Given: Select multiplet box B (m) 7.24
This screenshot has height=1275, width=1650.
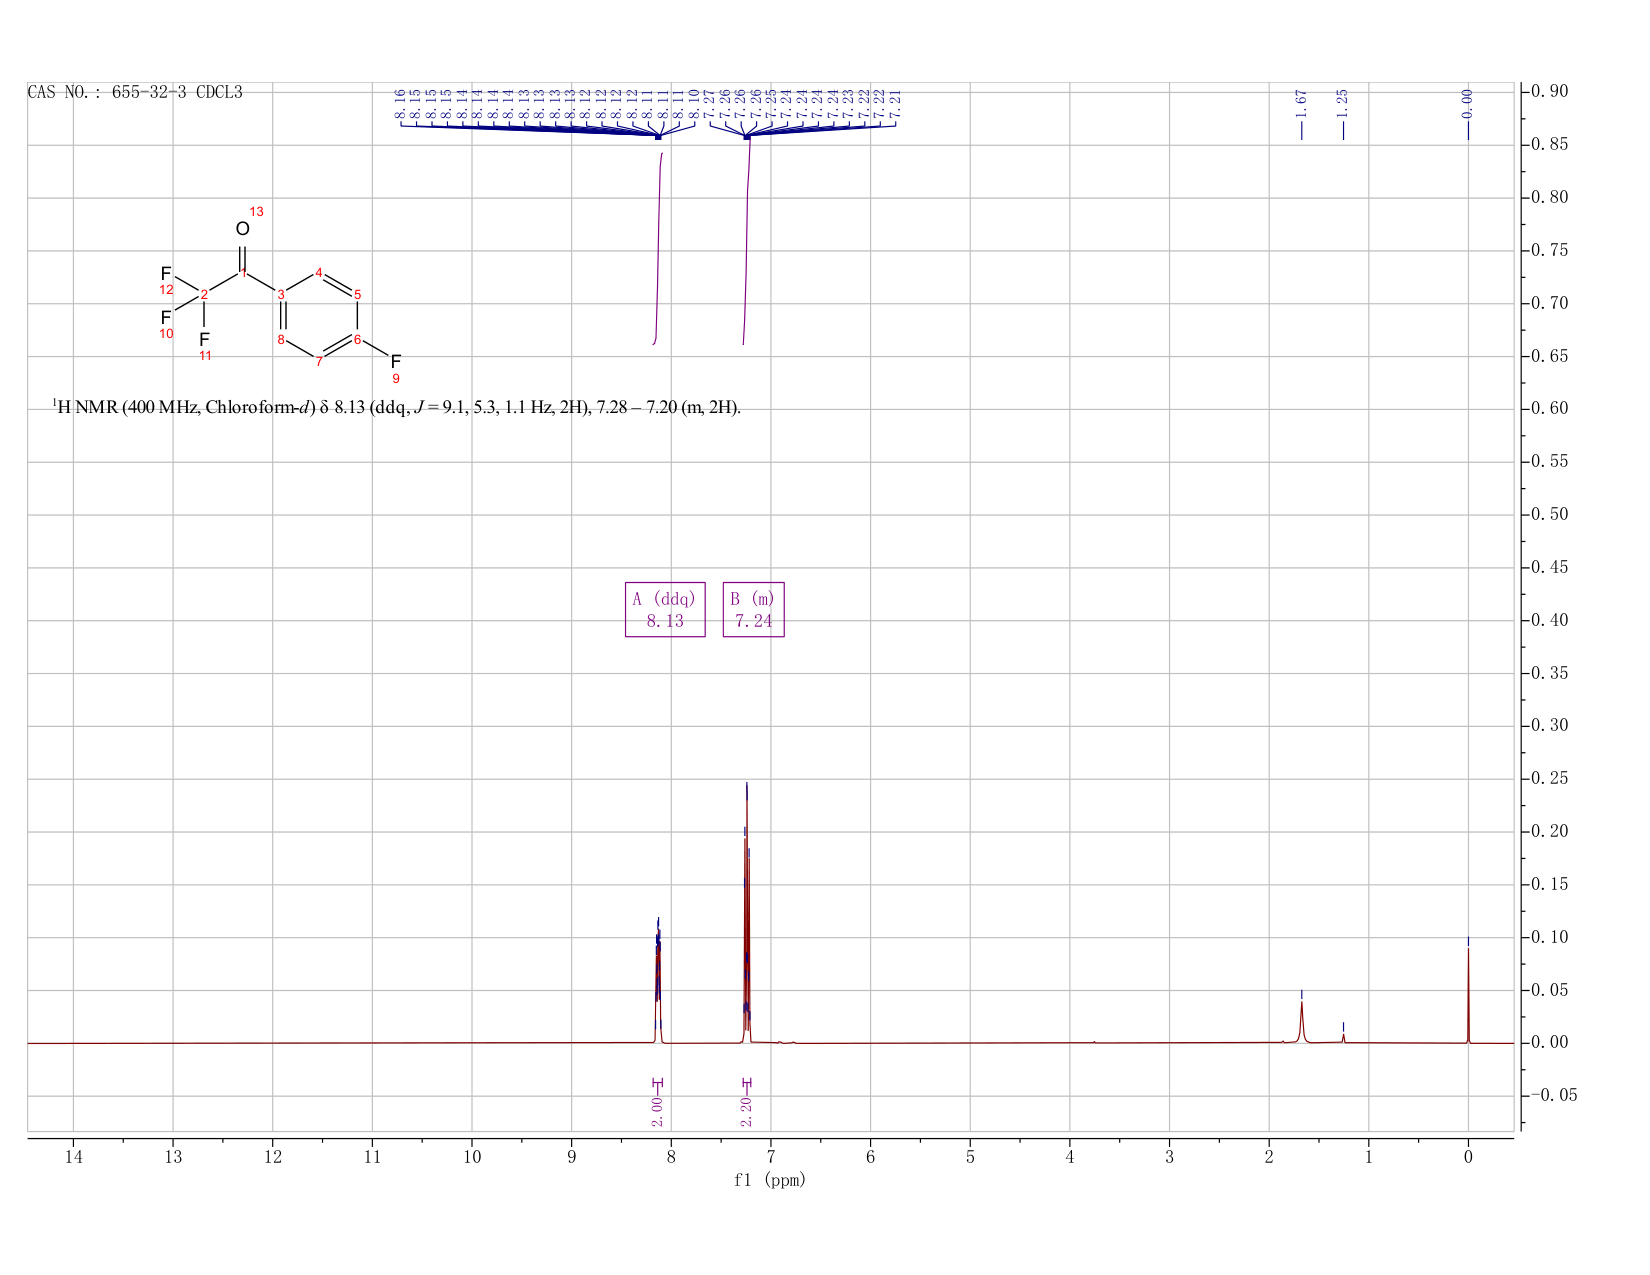Looking at the screenshot, I should (753, 609).
